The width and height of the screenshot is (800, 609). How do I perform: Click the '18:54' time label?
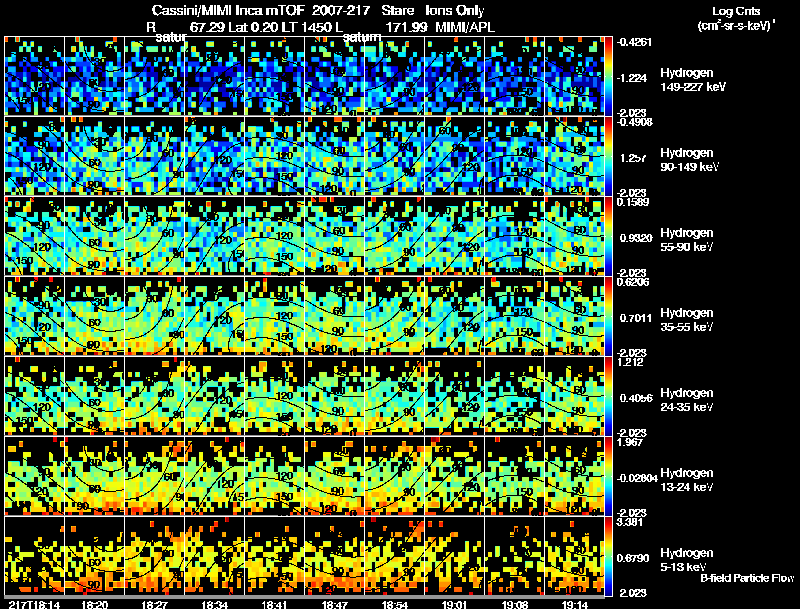pos(395,605)
